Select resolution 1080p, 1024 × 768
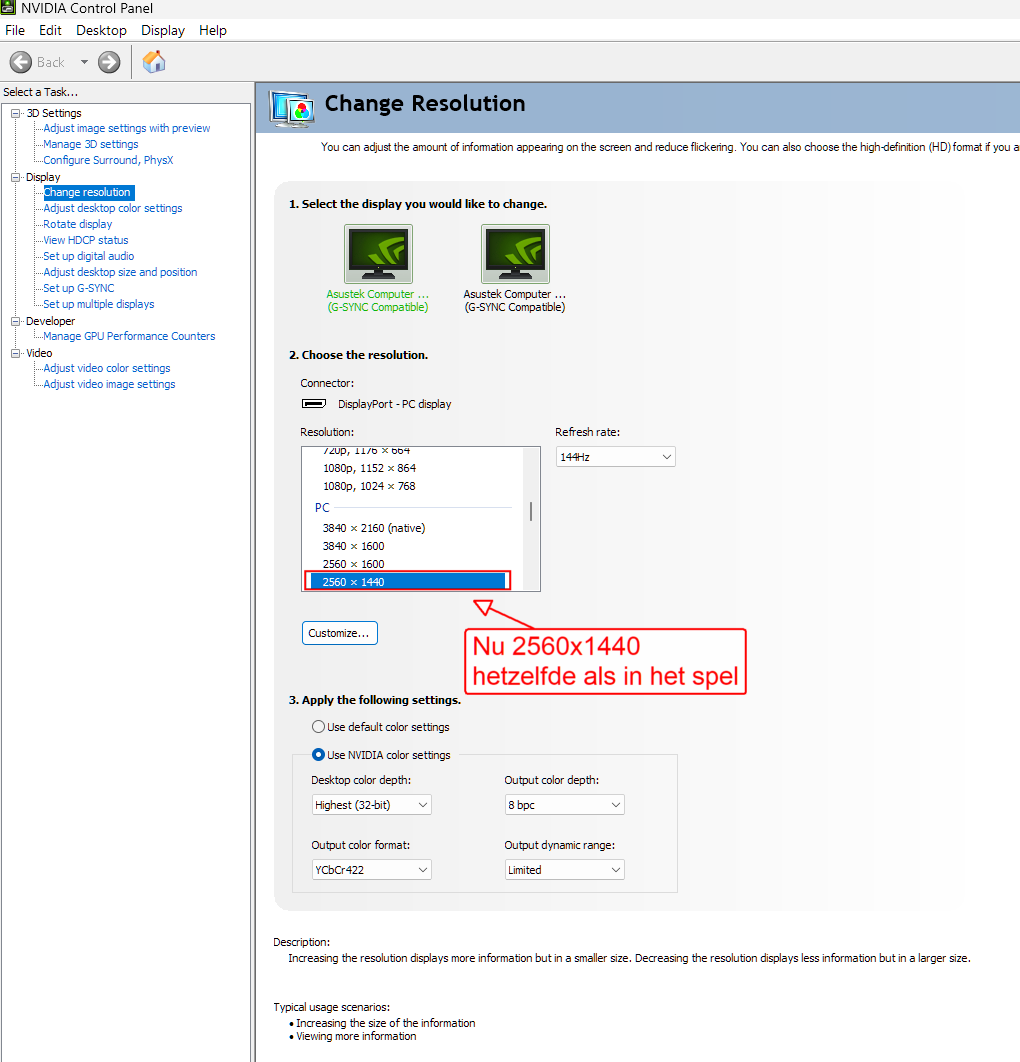1020x1062 pixels. 370,486
